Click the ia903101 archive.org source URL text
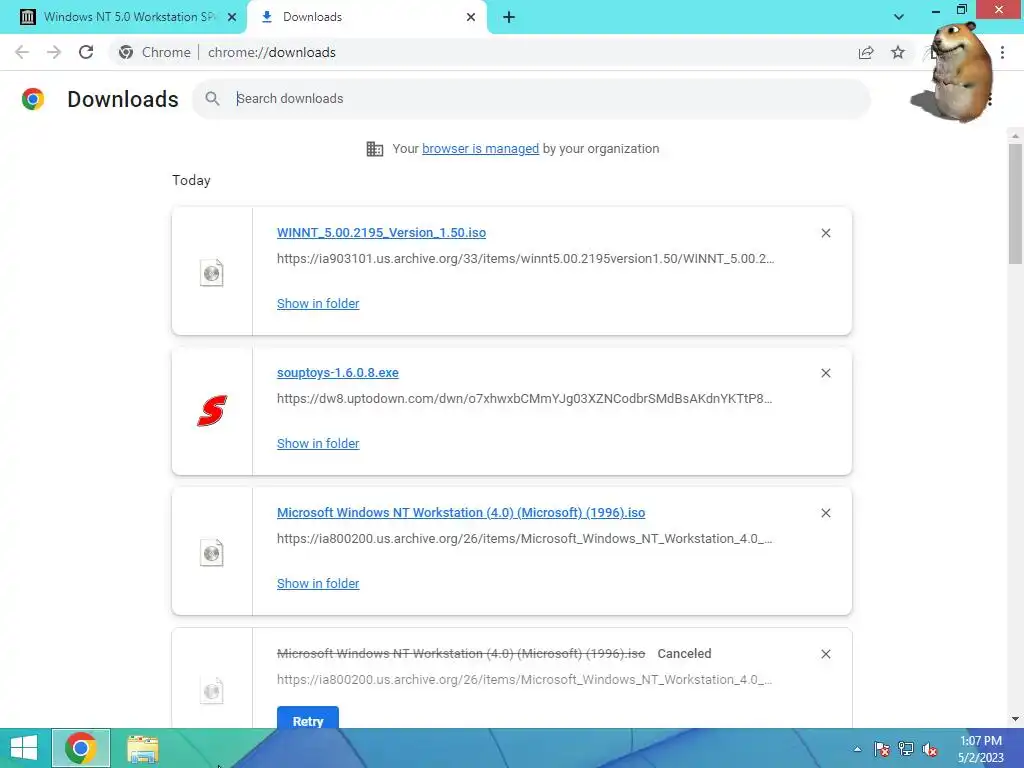1024x768 pixels. click(x=526, y=259)
